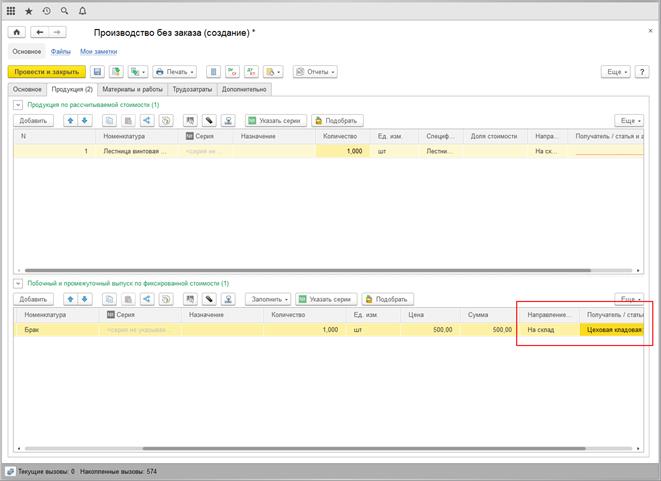This screenshot has height=481, width=661.
Task: Open the history clock icon
Action: coord(45,9)
